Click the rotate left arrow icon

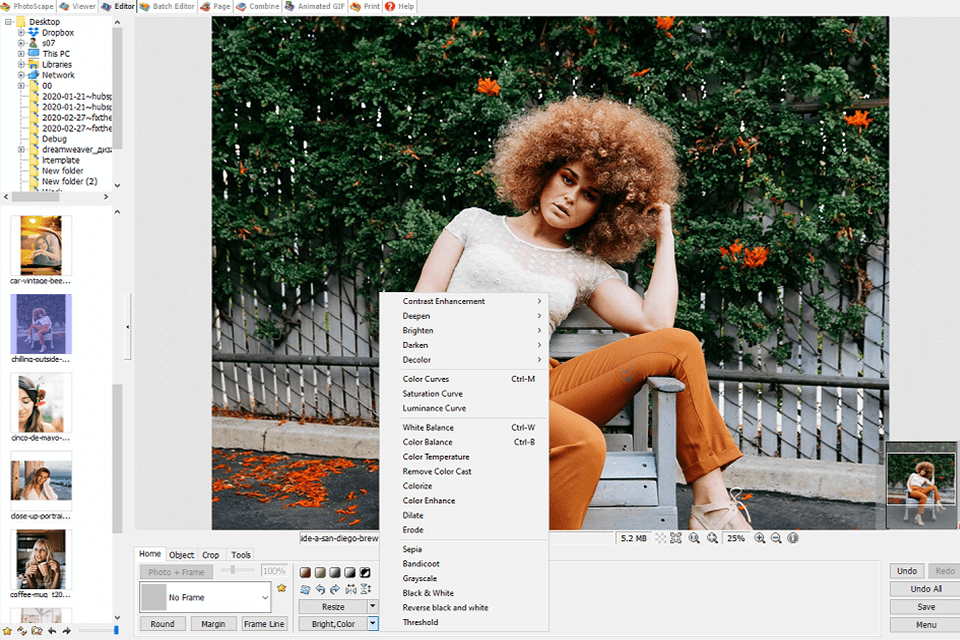pyautogui.click(x=320, y=590)
